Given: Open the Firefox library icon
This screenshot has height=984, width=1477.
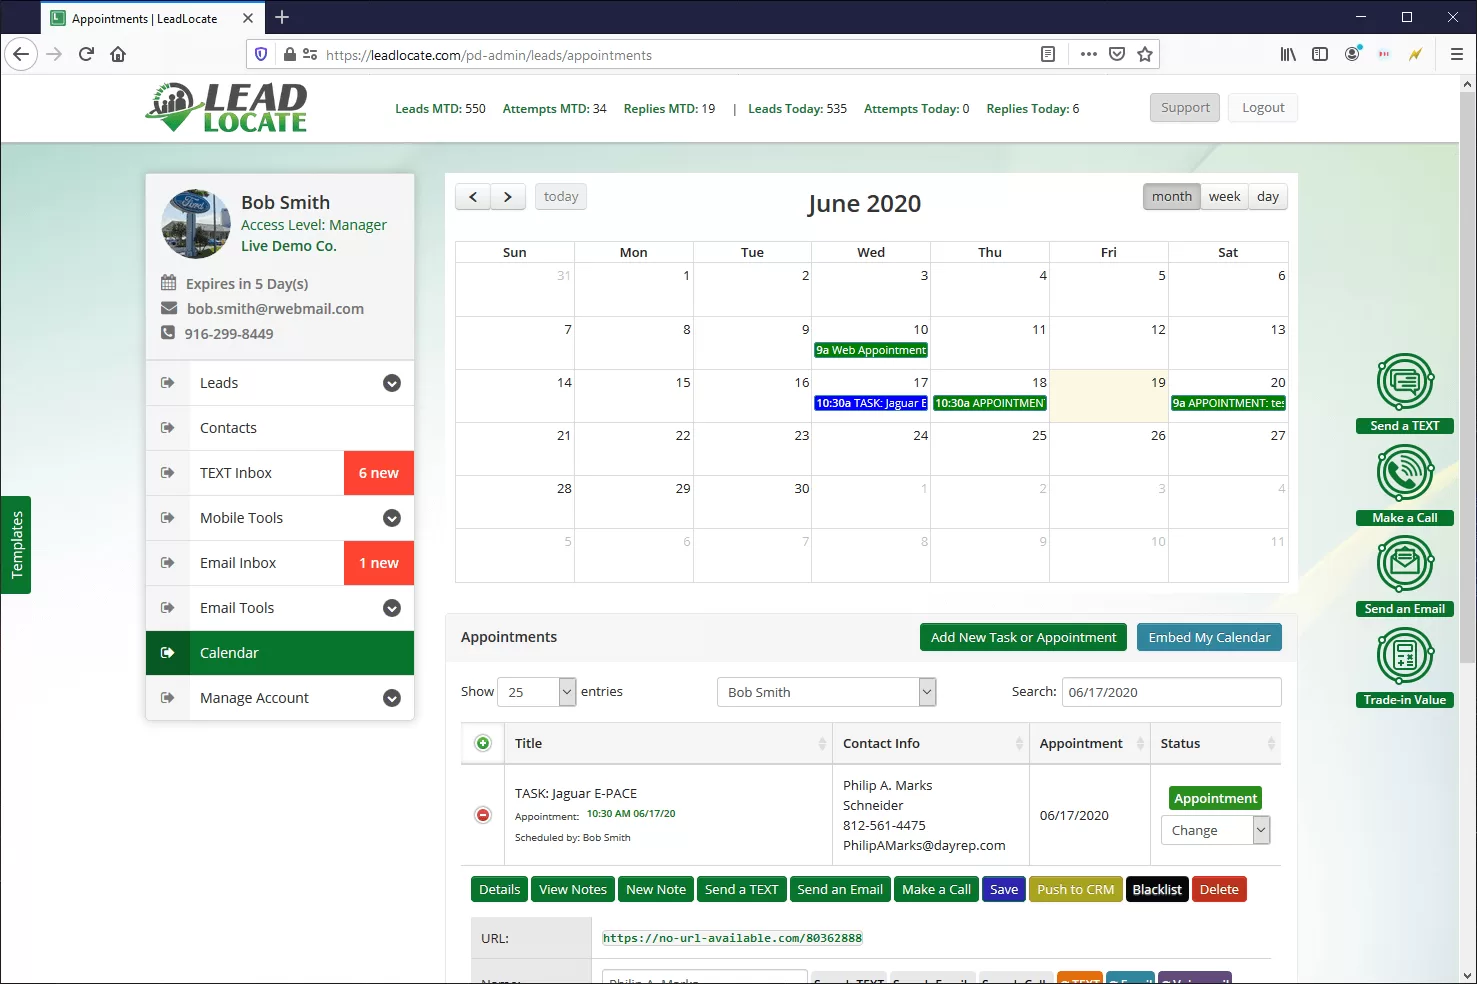Looking at the screenshot, I should coord(1288,54).
